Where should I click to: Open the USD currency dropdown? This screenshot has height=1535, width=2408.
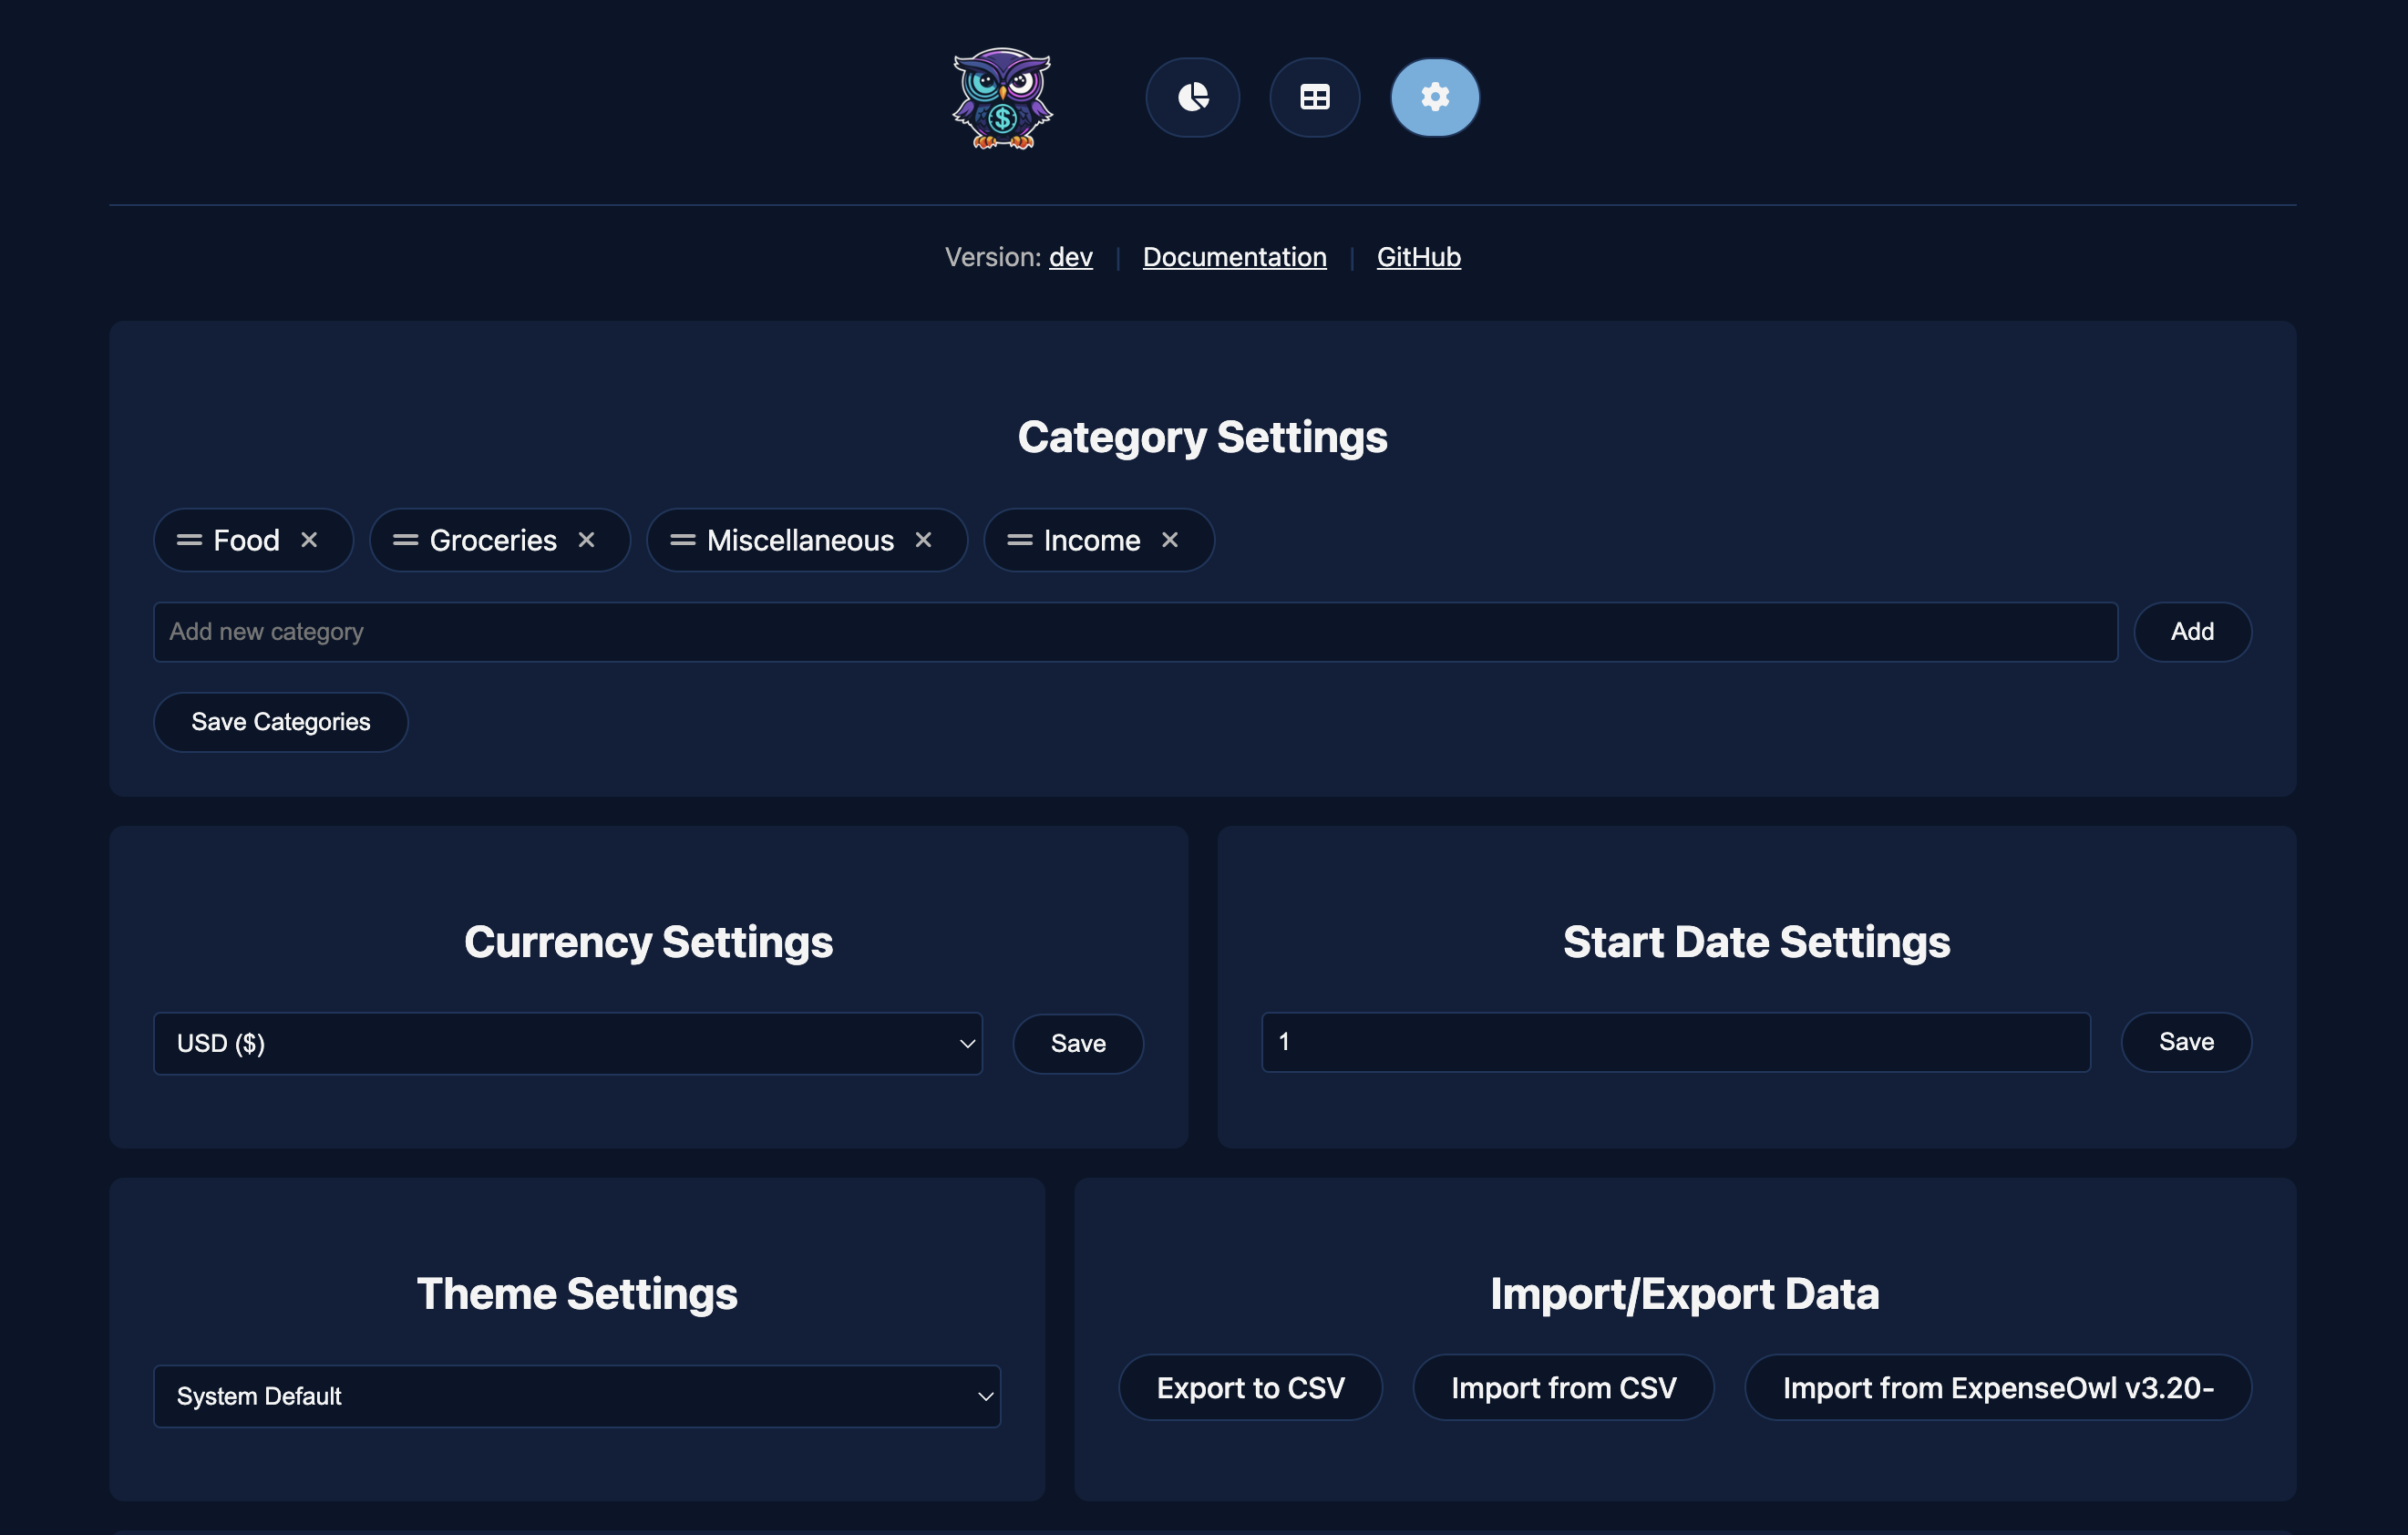(x=567, y=1043)
